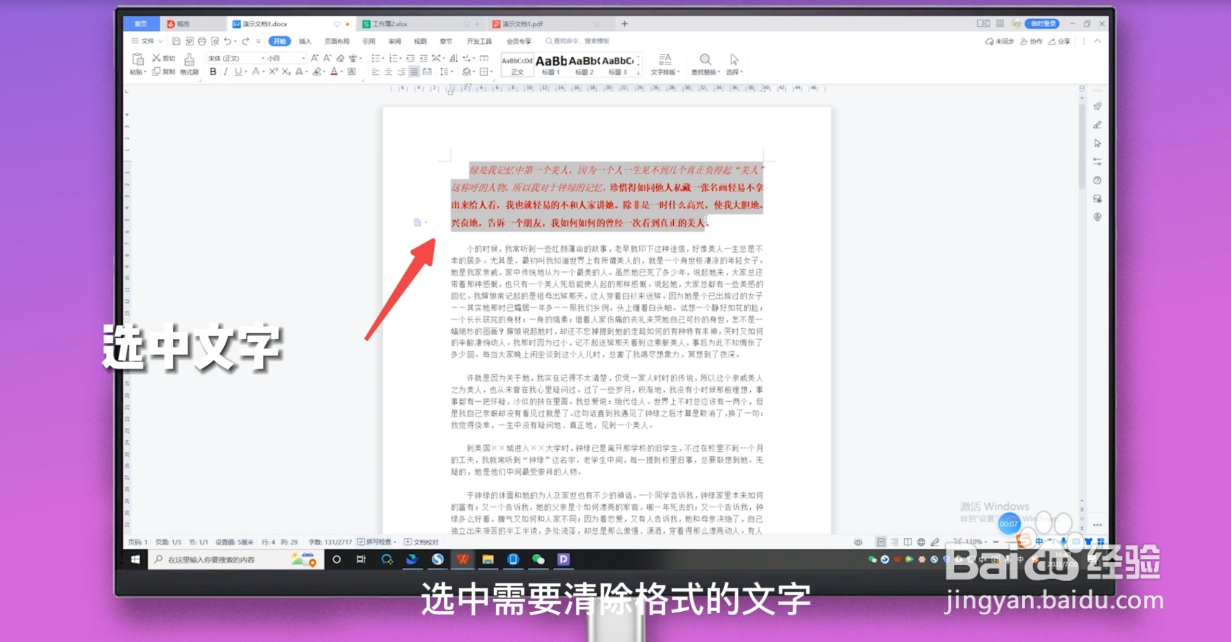Toggle align left paragraph button
The height and width of the screenshot is (642, 1231).
(x=375, y=71)
